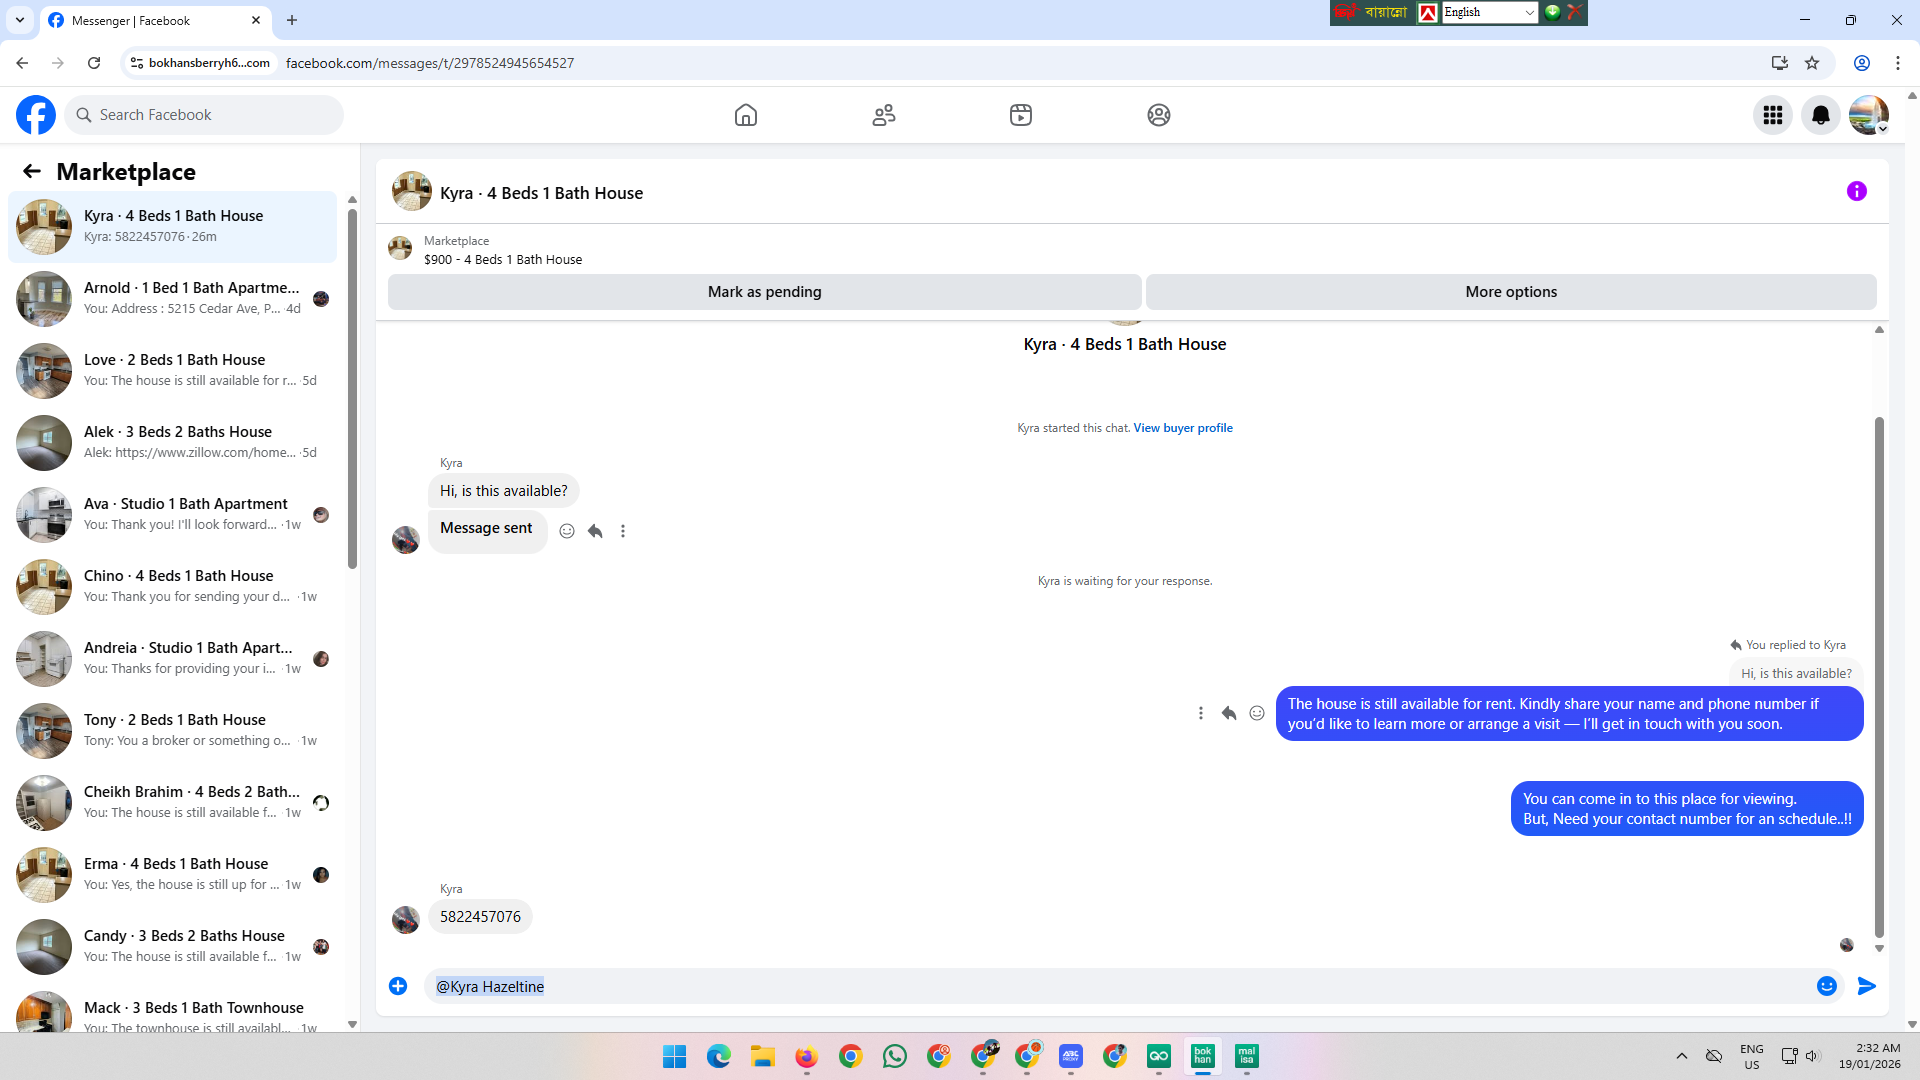Open WhatsApp from the taskbar
The image size is (1920, 1080).
point(895,1056)
